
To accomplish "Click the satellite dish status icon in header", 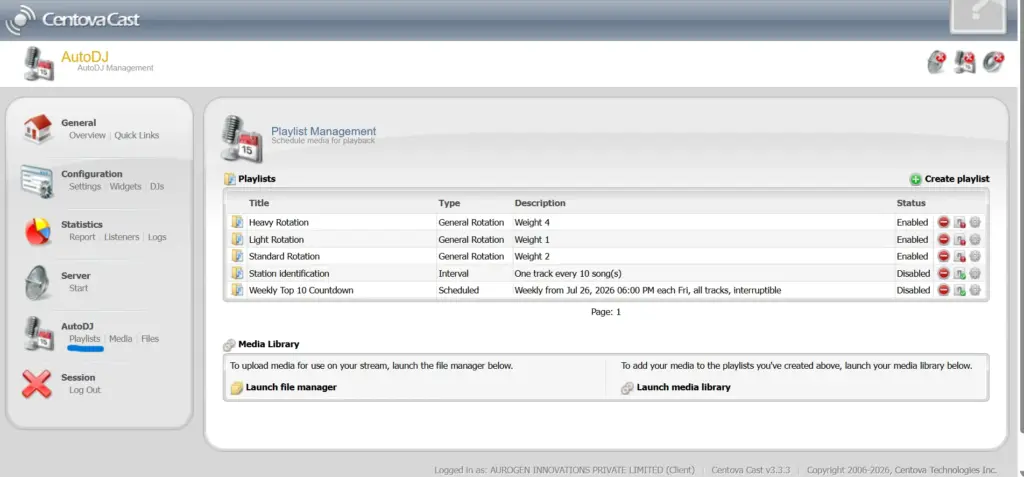I will tap(936, 62).
